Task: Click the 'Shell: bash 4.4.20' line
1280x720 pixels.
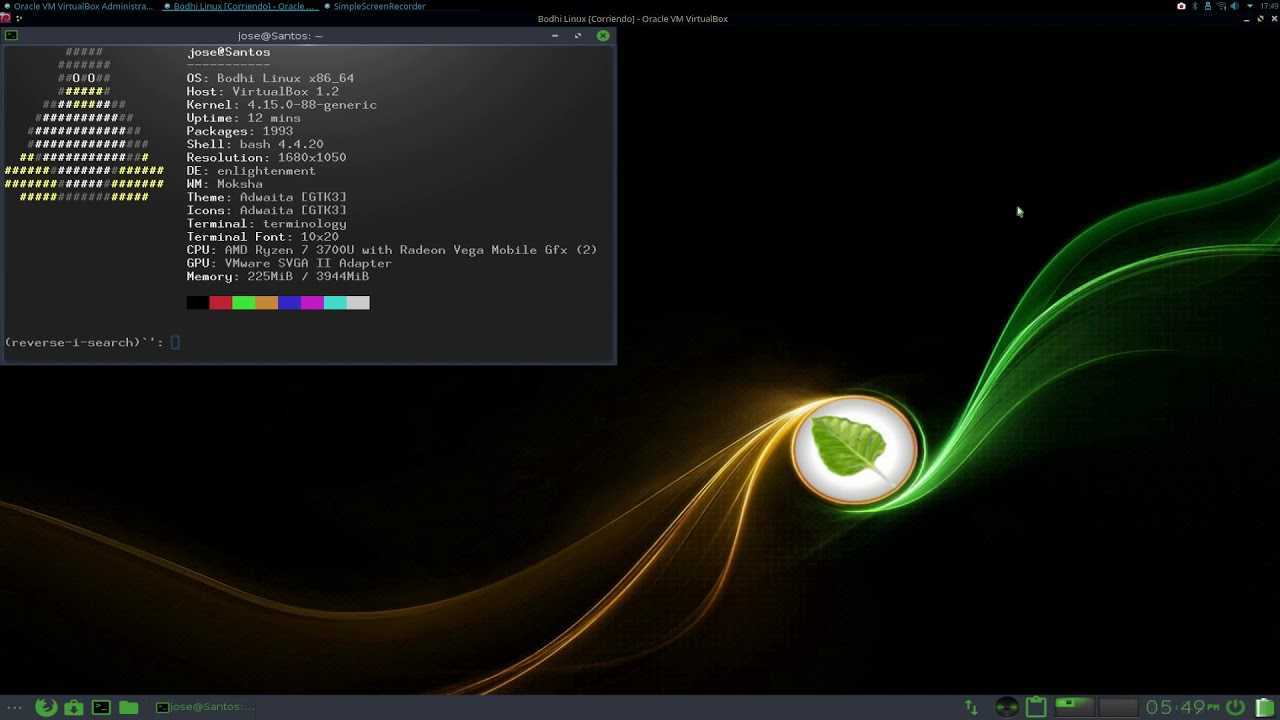Action: click(x=255, y=144)
